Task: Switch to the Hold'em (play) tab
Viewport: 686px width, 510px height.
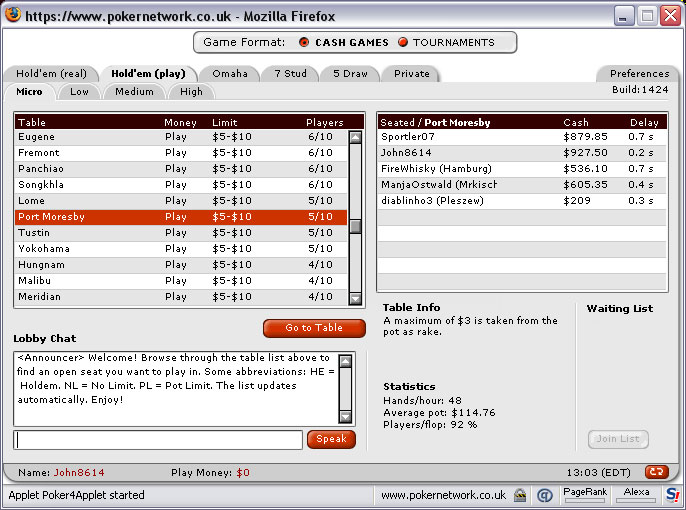Action: 148,73
